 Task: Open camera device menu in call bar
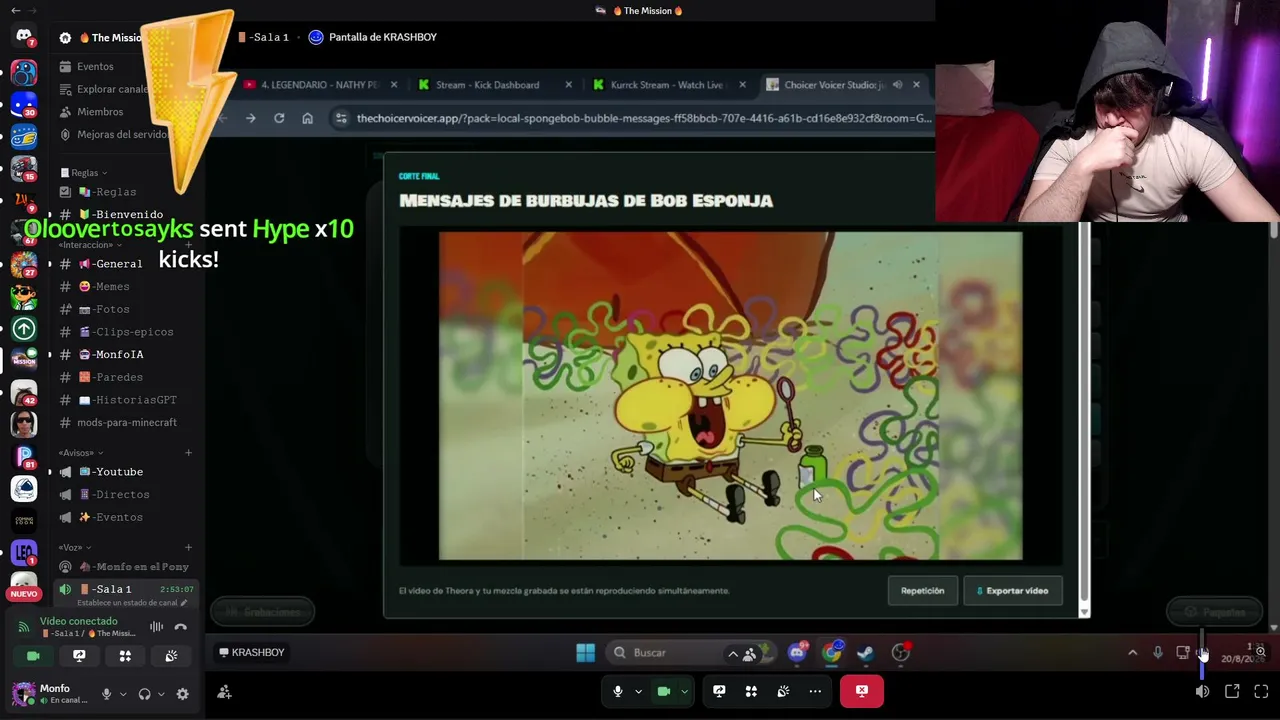[x=684, y=691]
